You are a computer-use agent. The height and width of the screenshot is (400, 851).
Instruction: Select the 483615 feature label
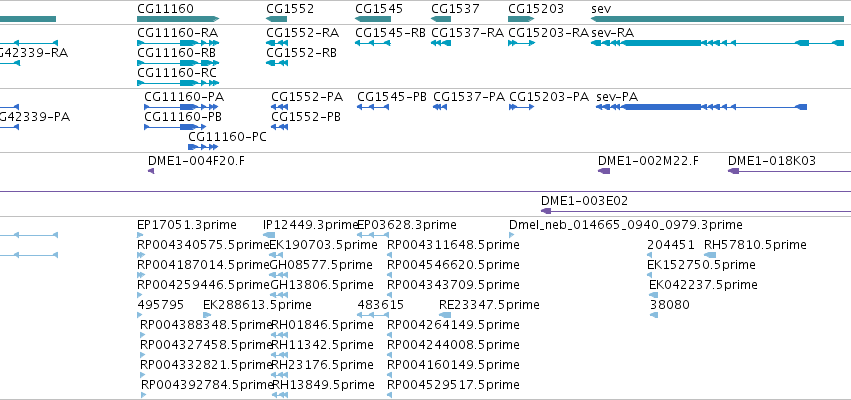pos(380,305)
